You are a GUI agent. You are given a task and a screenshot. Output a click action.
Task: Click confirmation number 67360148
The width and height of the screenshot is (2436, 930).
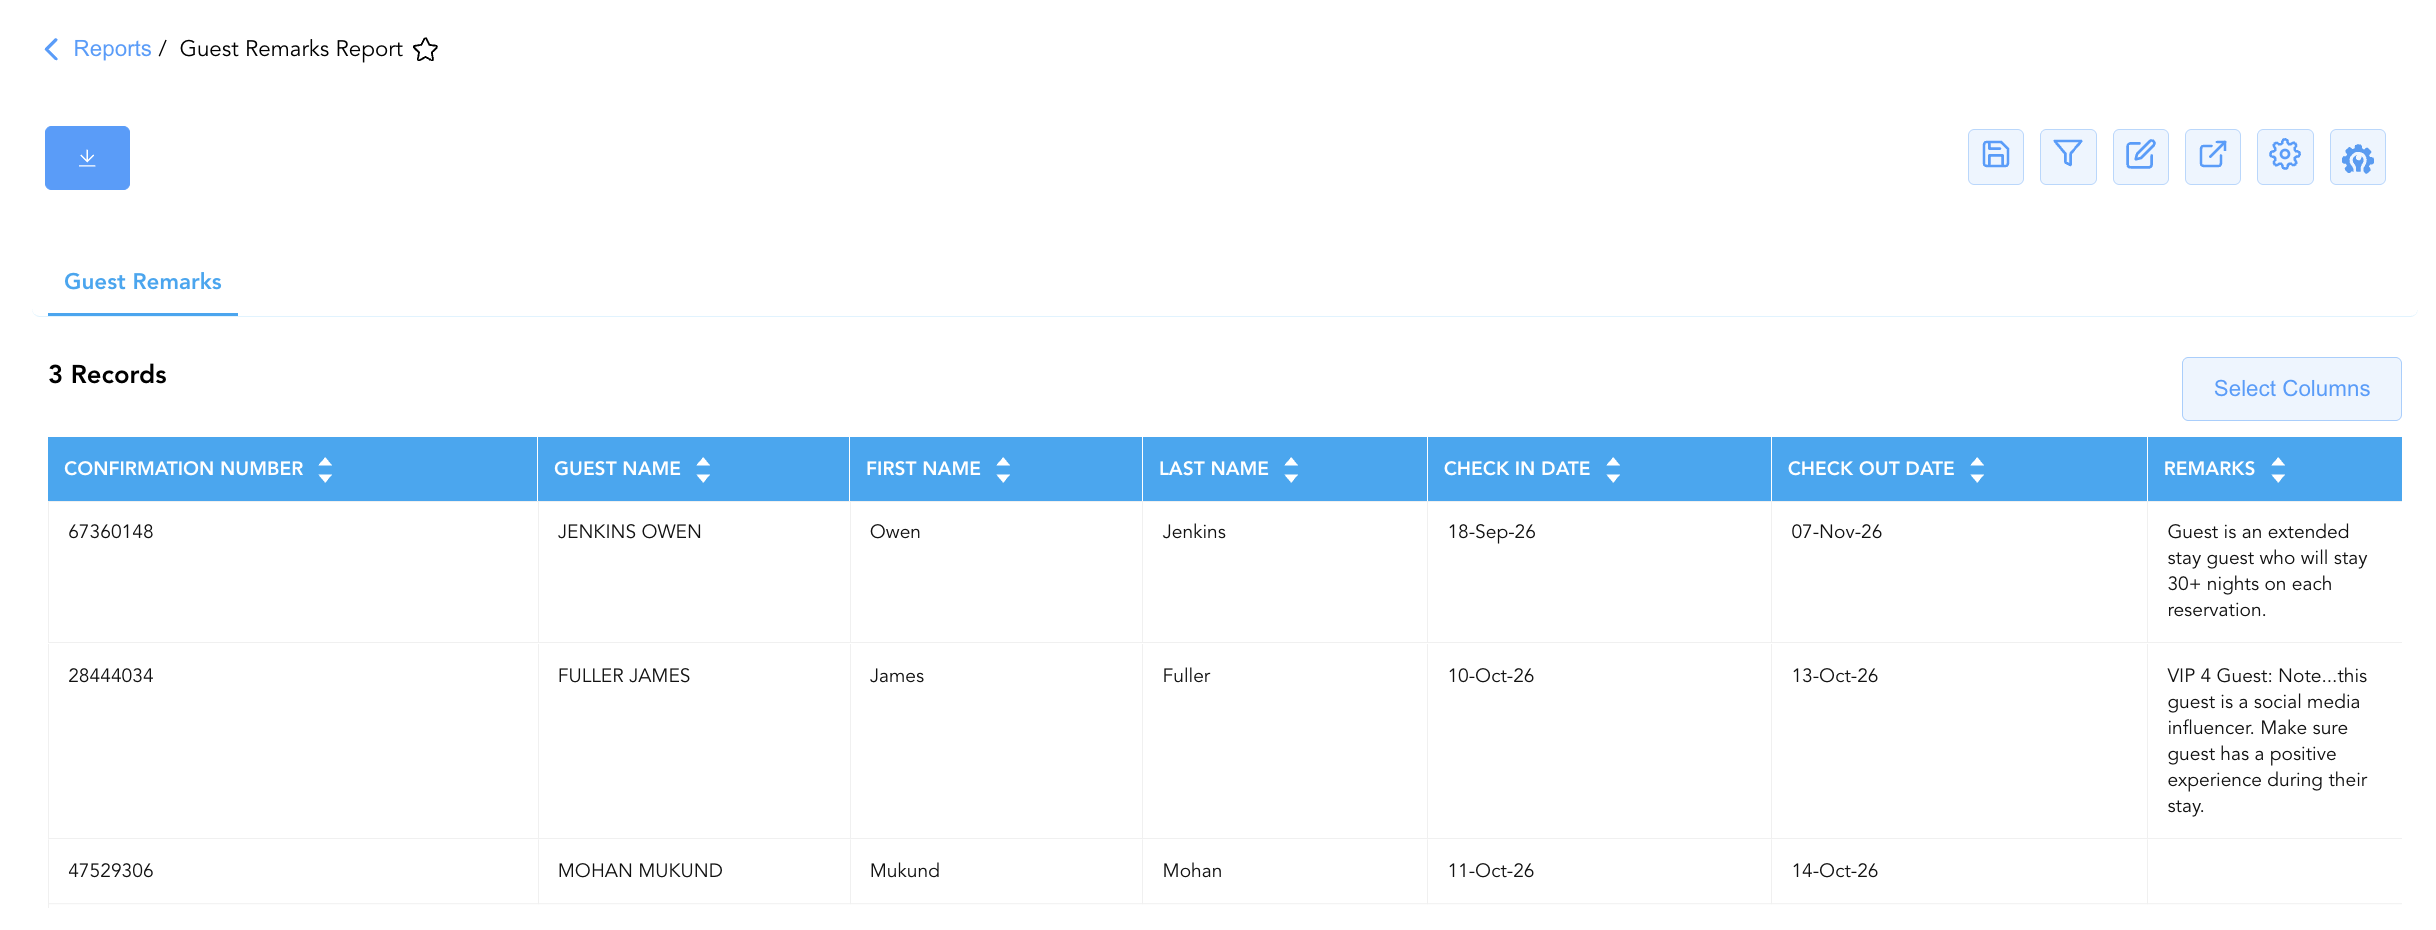(111, 532)
